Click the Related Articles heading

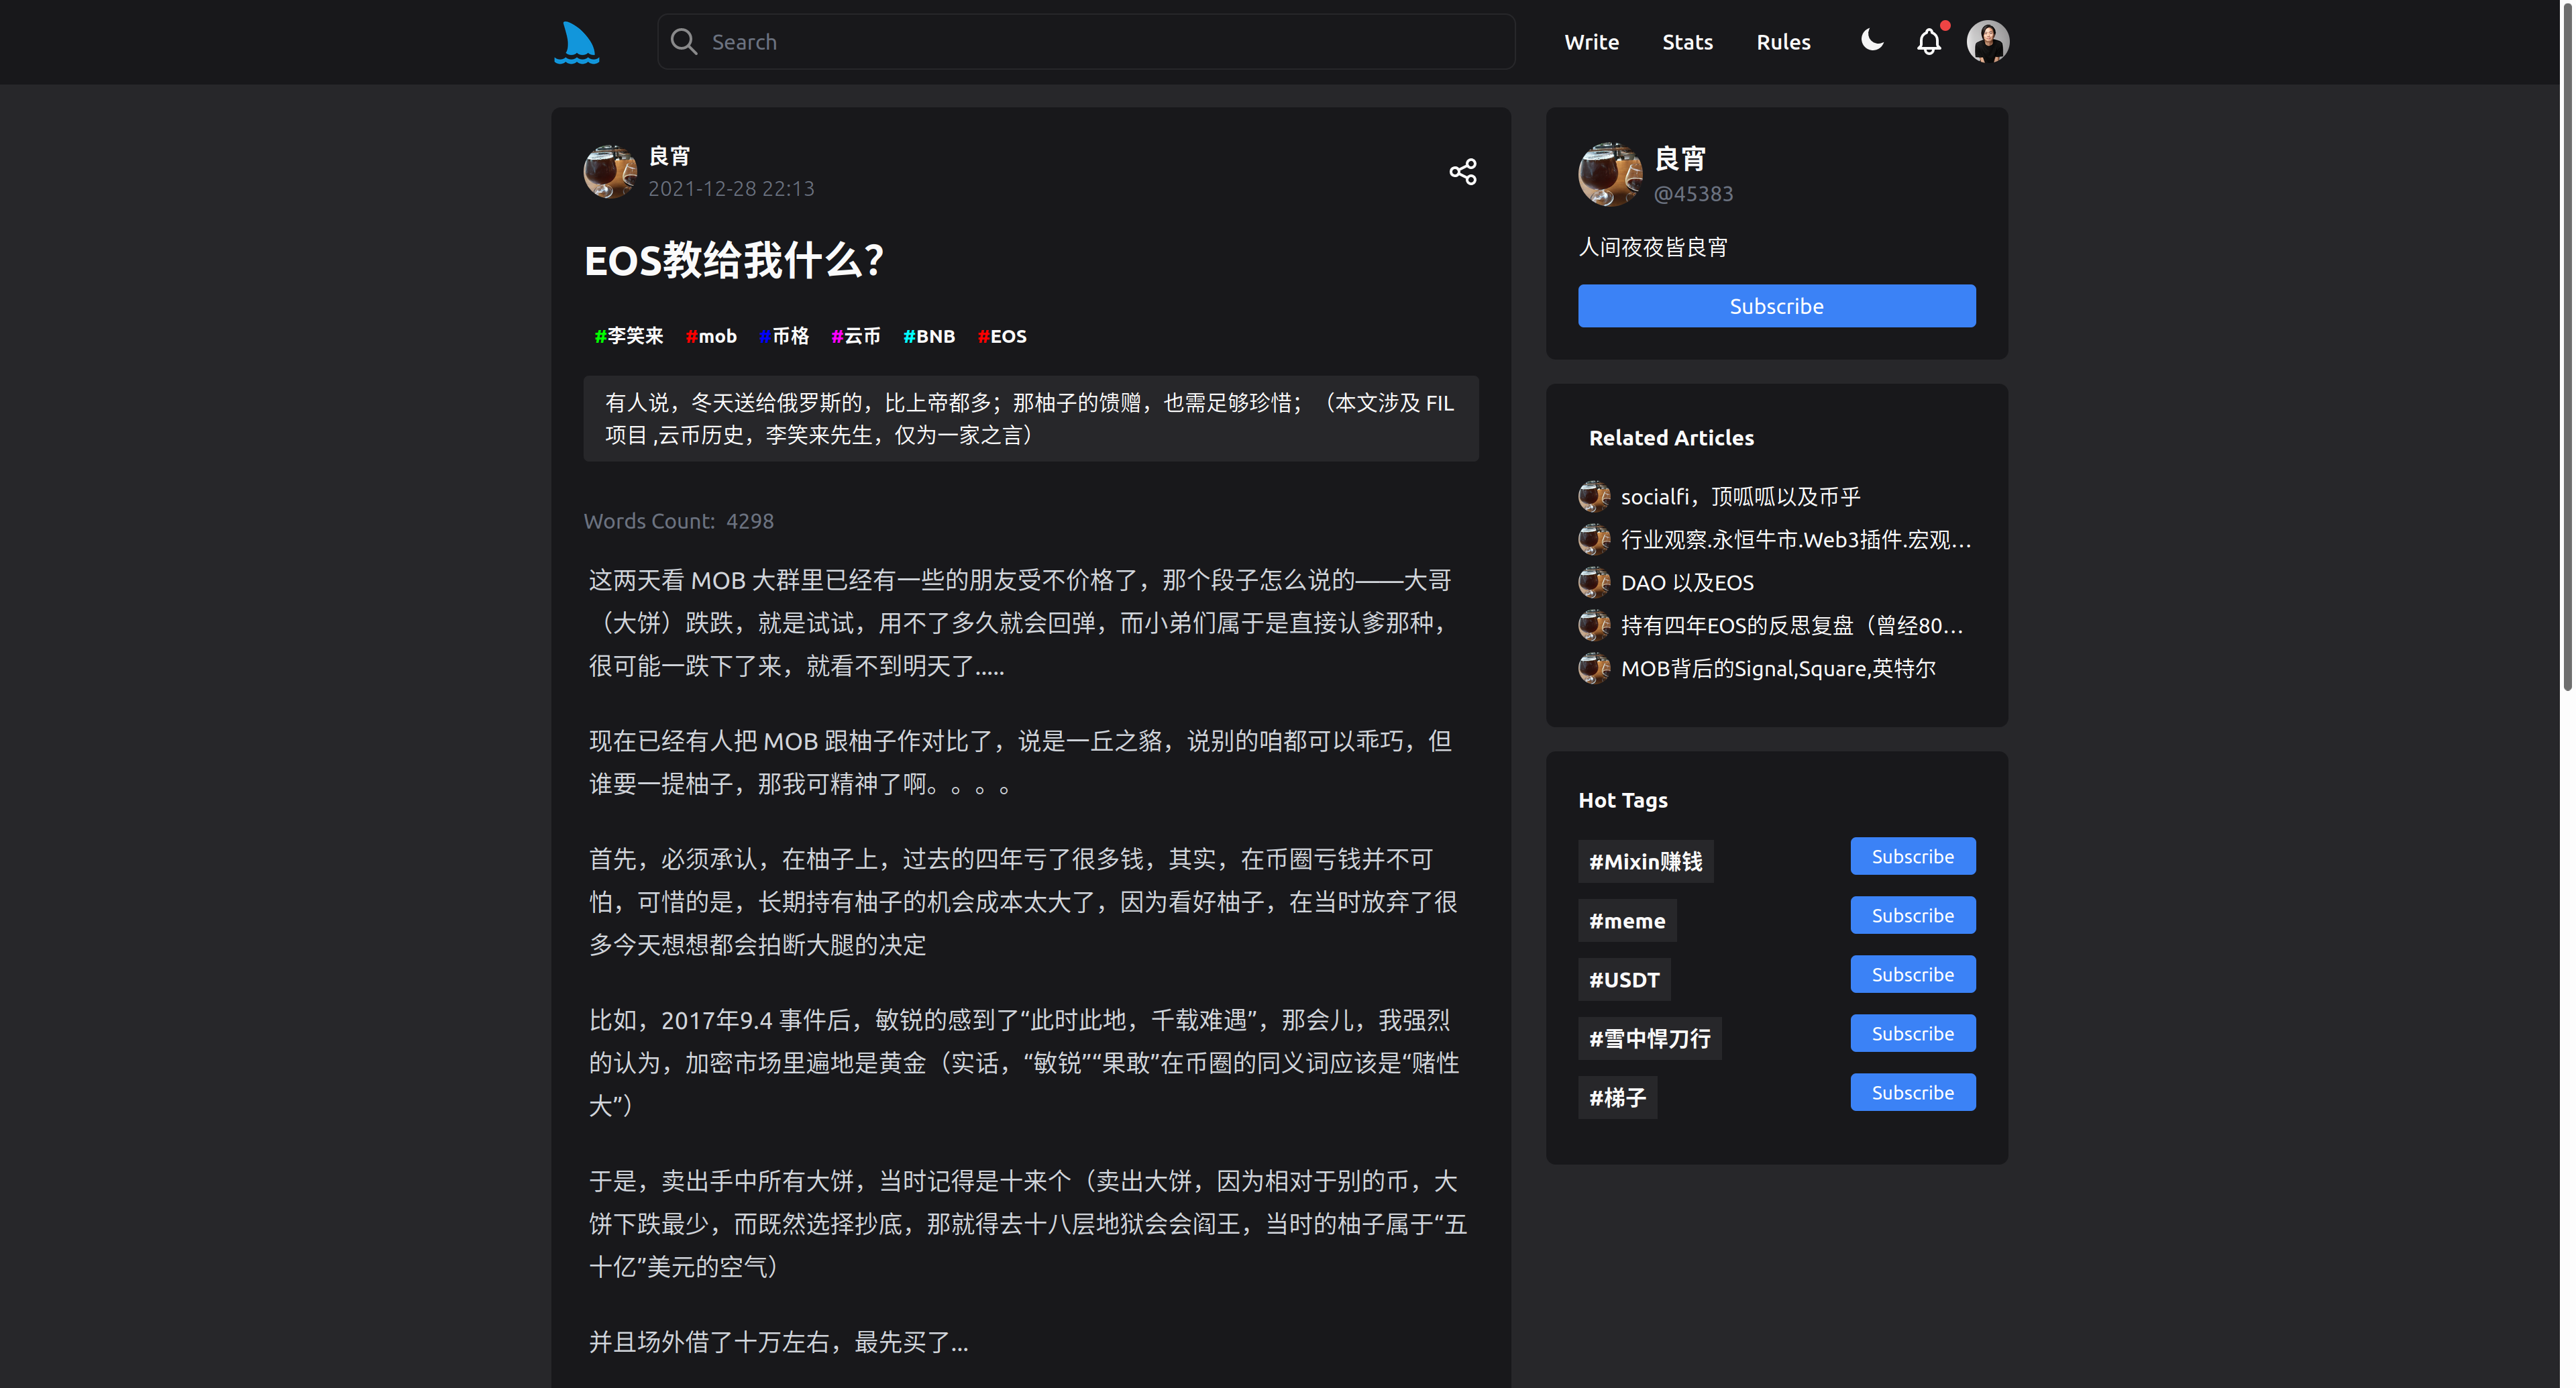(x=1671, y=438)
